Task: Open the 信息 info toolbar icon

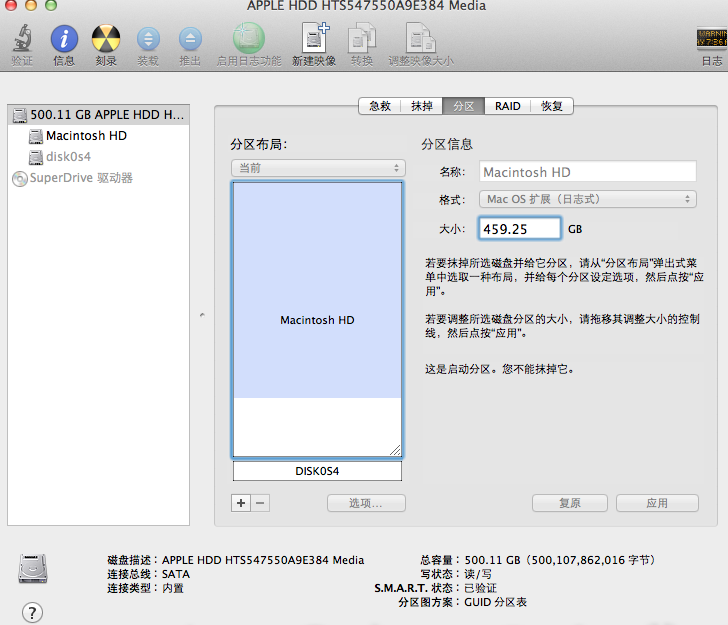Action: [x=64, y=38]
